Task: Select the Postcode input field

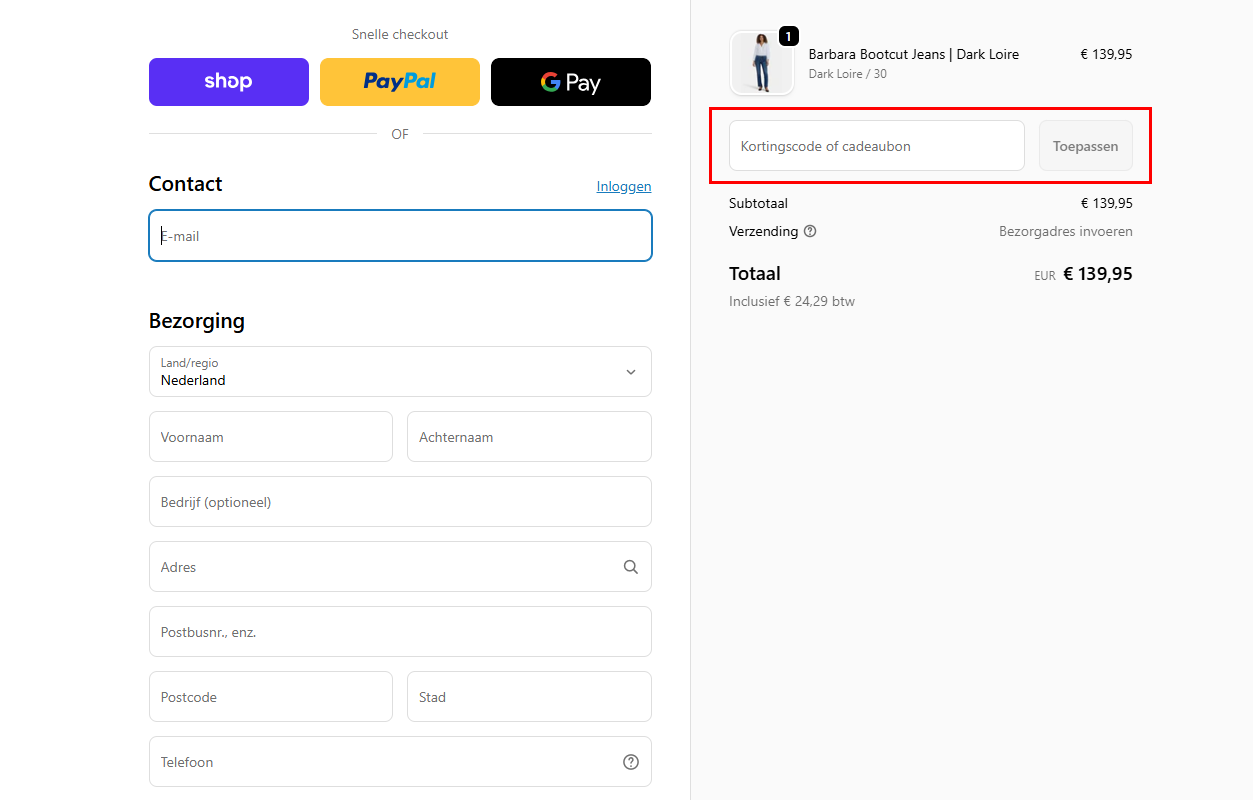Action: coord(270,697)
